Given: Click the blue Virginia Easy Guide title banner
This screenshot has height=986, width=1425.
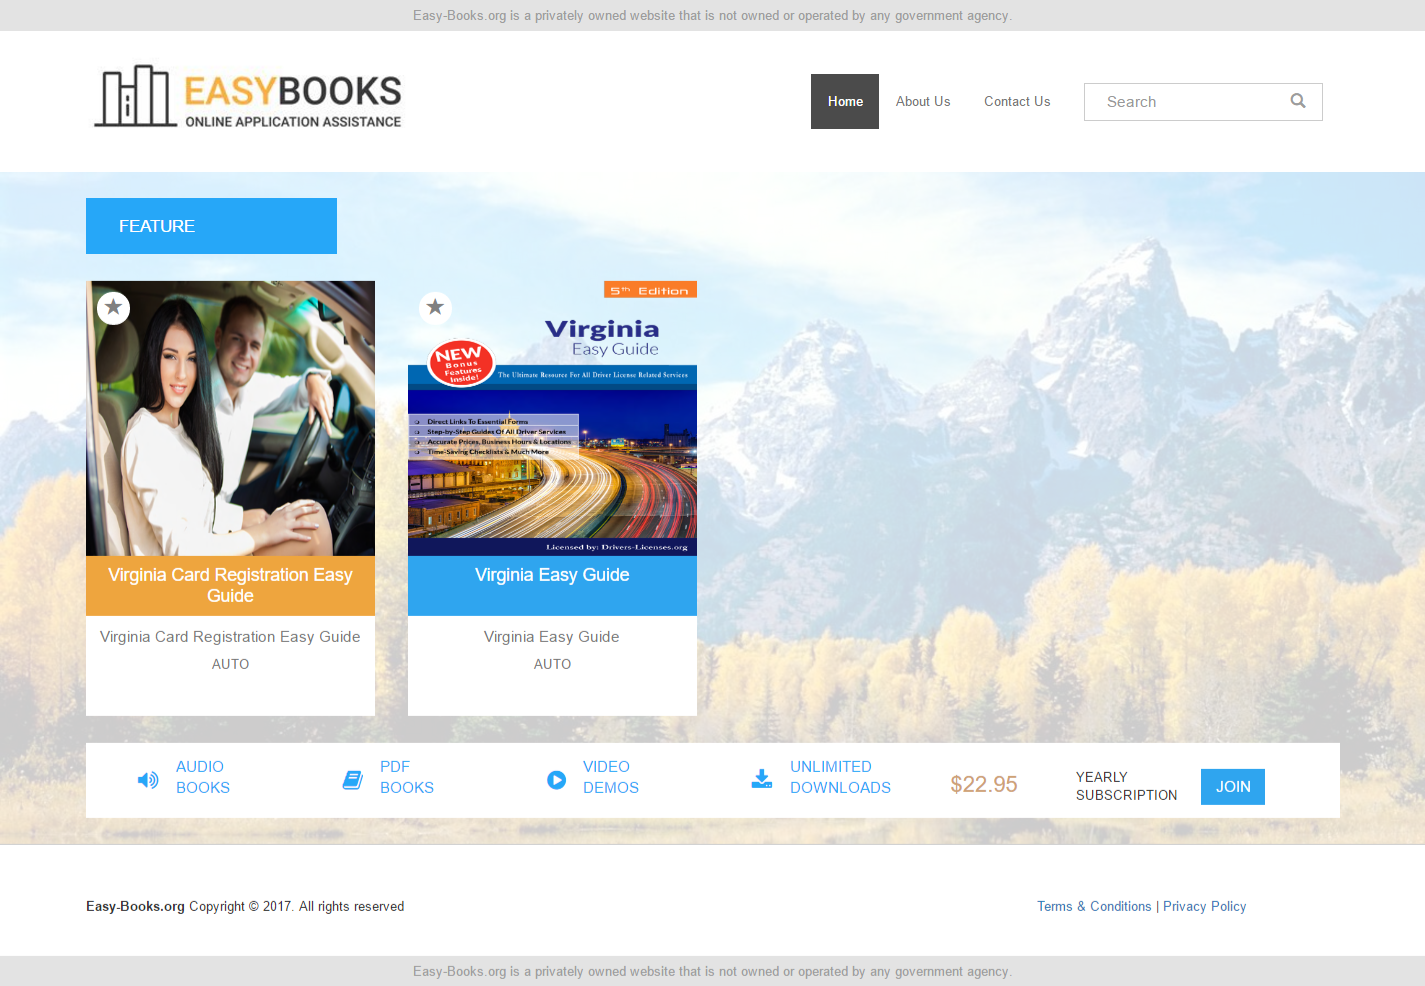Looking at the screenshot, I should (x=552, y=585).
